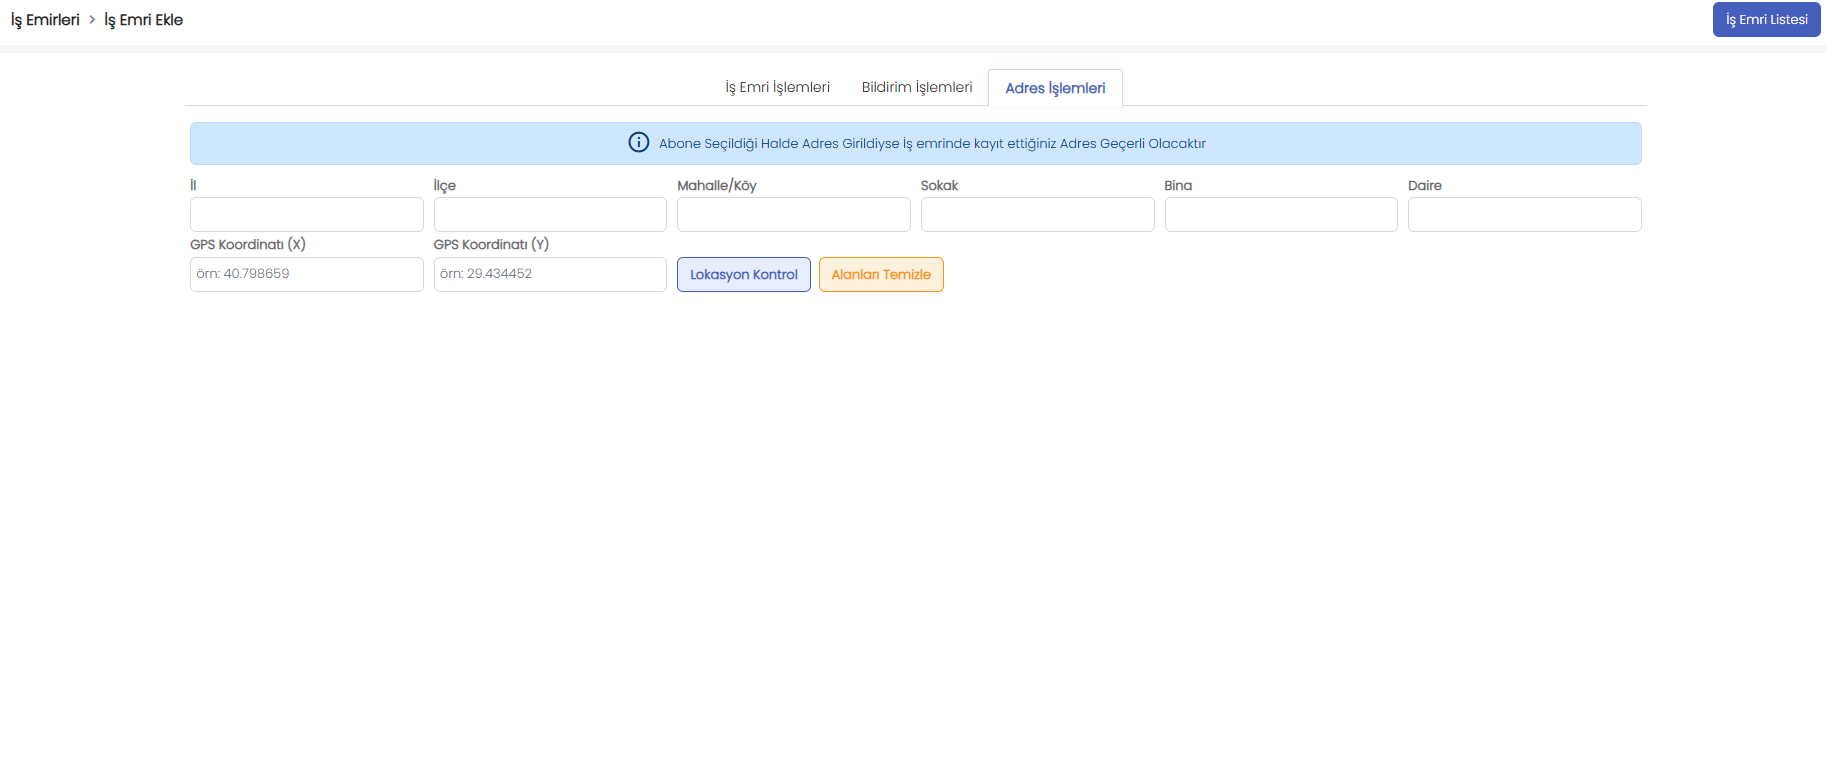Click the info icon in the blue alert banner
This screenshot has height=772, width=1840.
pyautogui.click(x=638, y=143)
